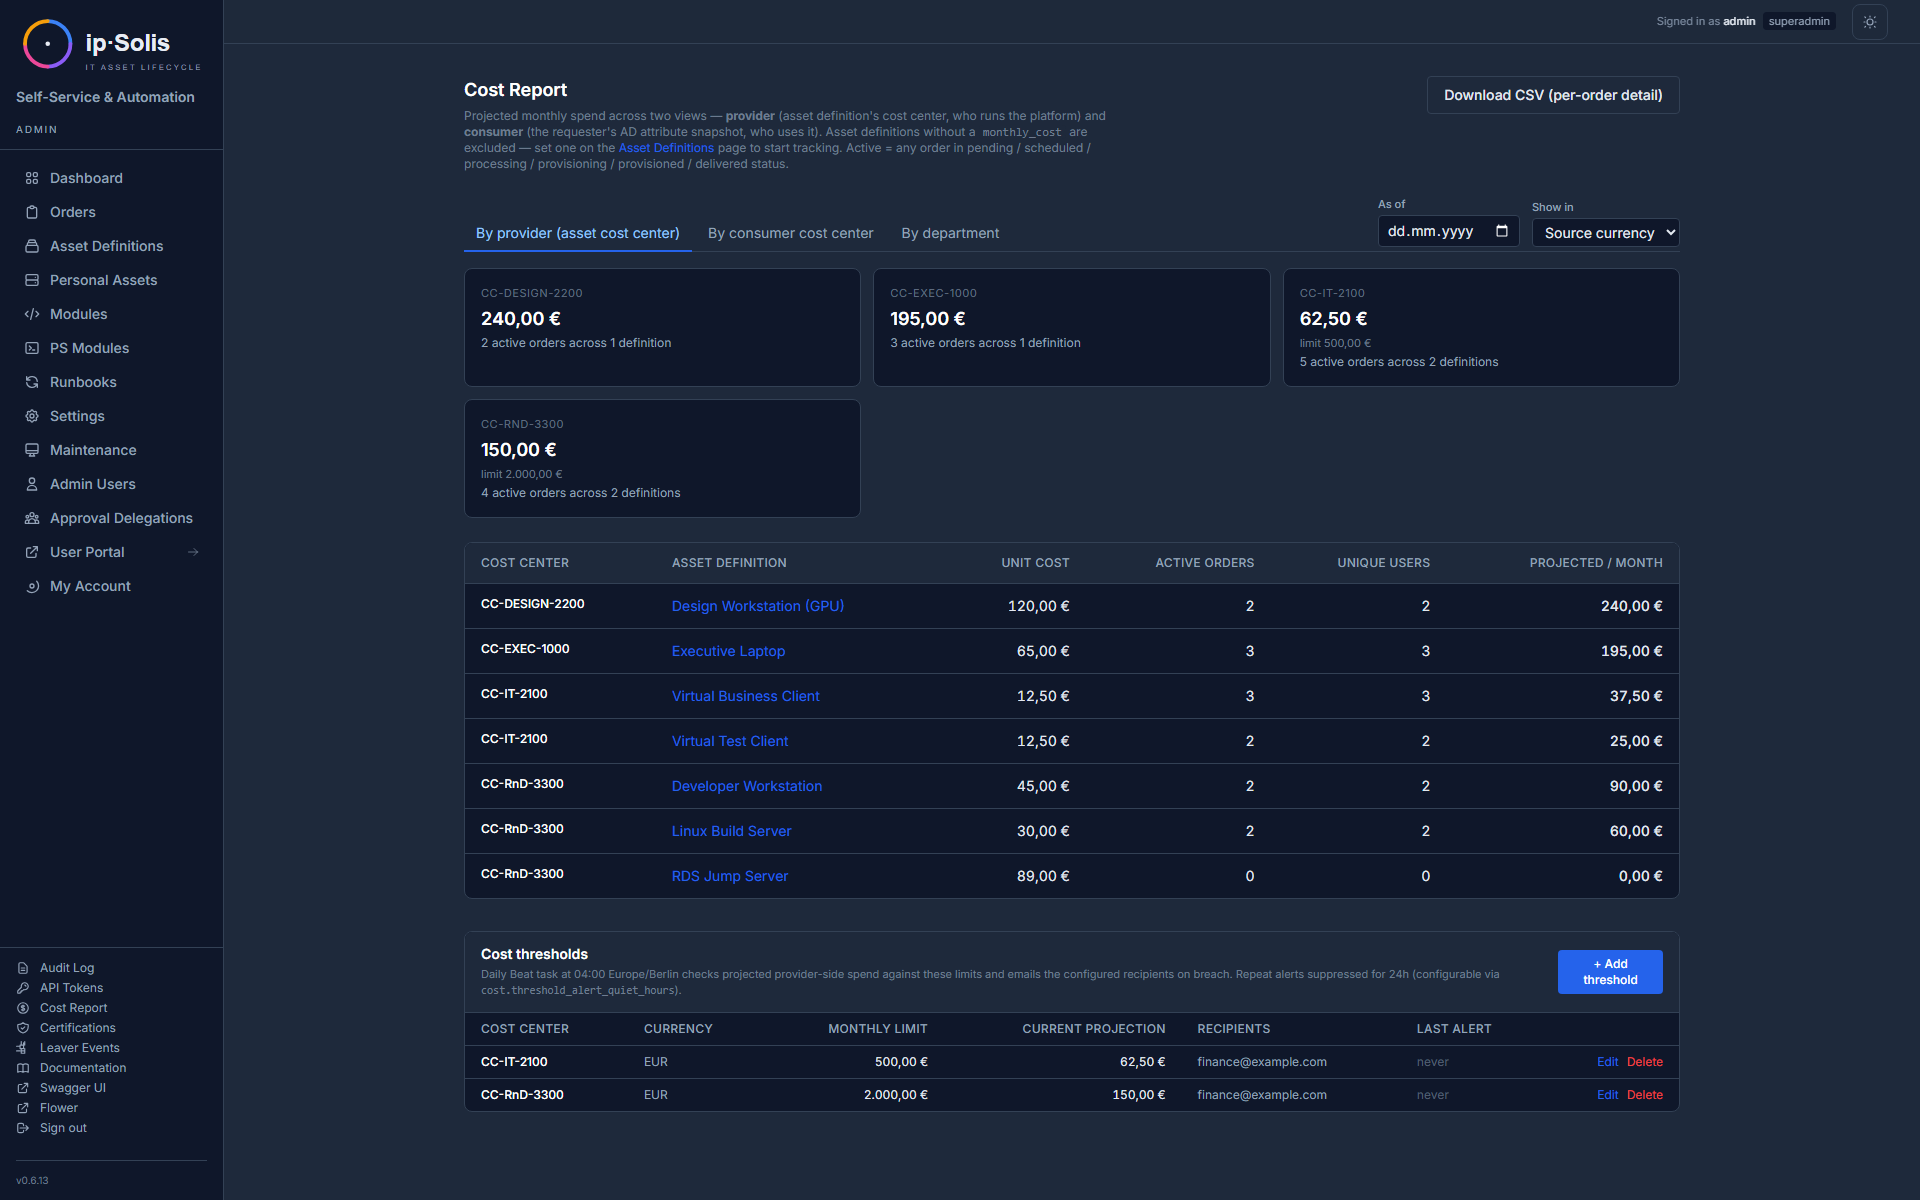Viewport: 1920px width, 1200px height.
Task: Switch to By consumer cost center tab
Action: [790, 233]
